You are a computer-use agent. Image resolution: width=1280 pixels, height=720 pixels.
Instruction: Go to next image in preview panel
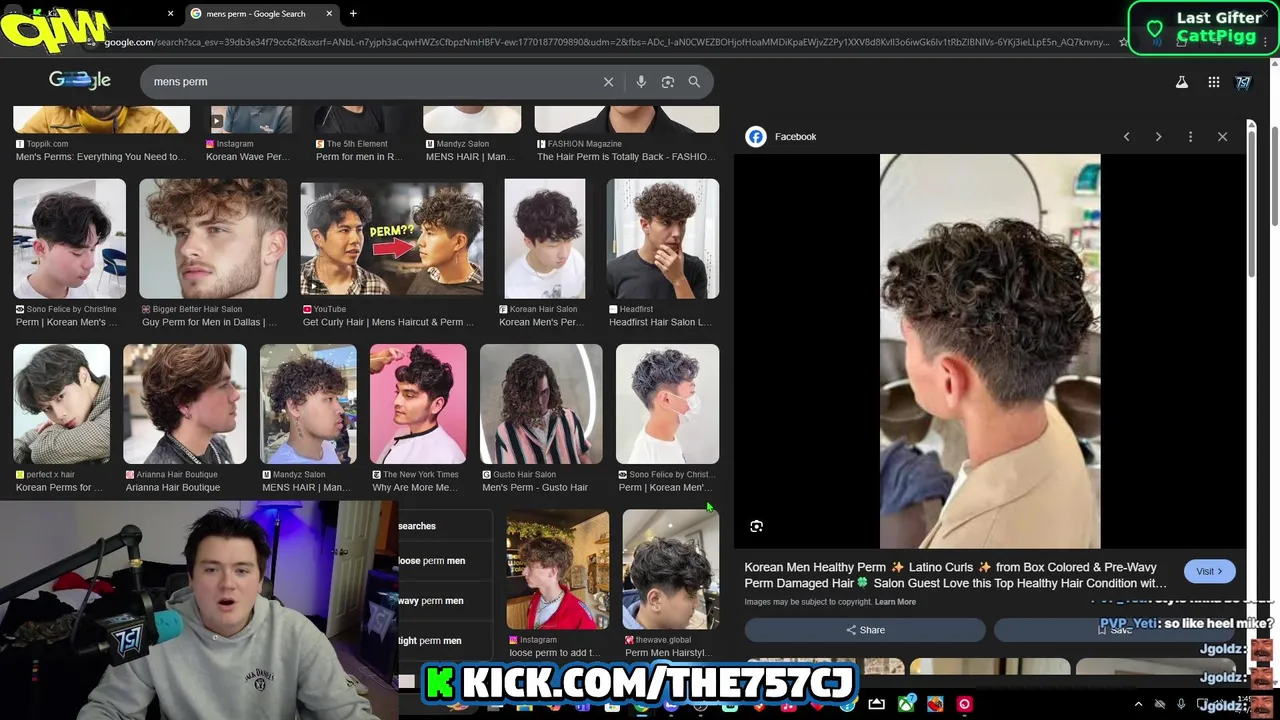[x=1158, y=137]
